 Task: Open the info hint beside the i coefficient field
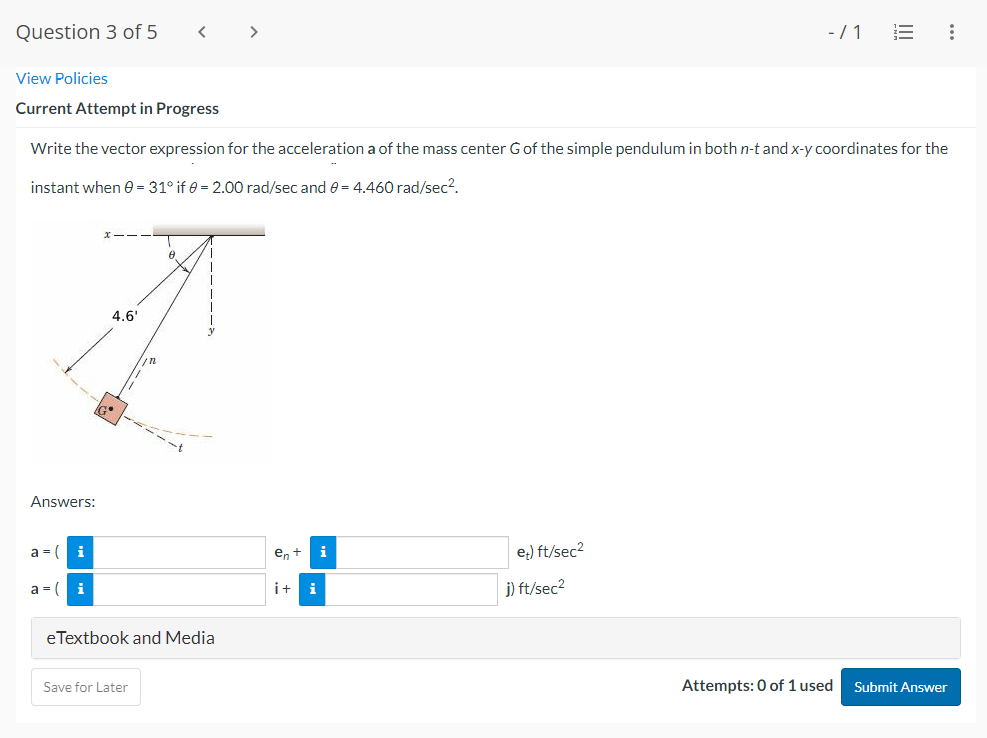tap(80, 588)
